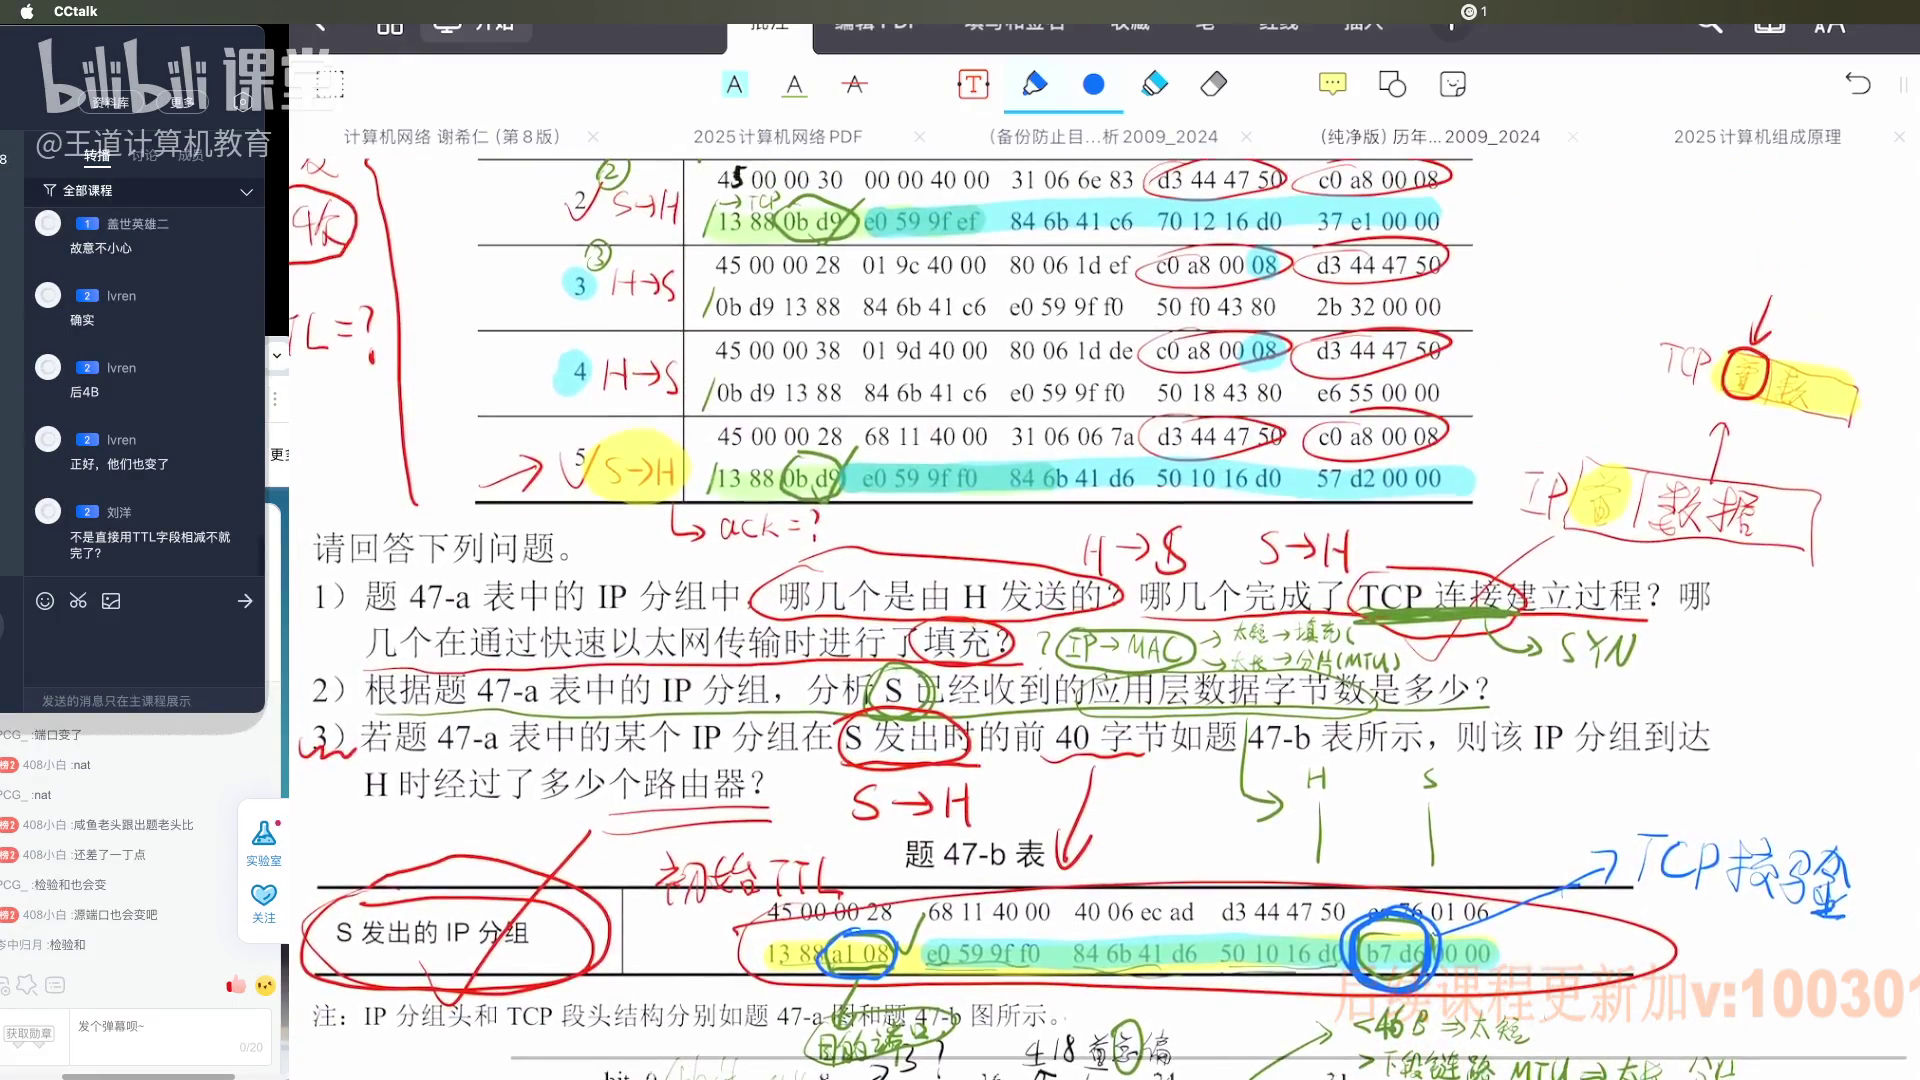Click the undo arrow
This screenshot has height=1080, width=1920.
(1857, 84)
